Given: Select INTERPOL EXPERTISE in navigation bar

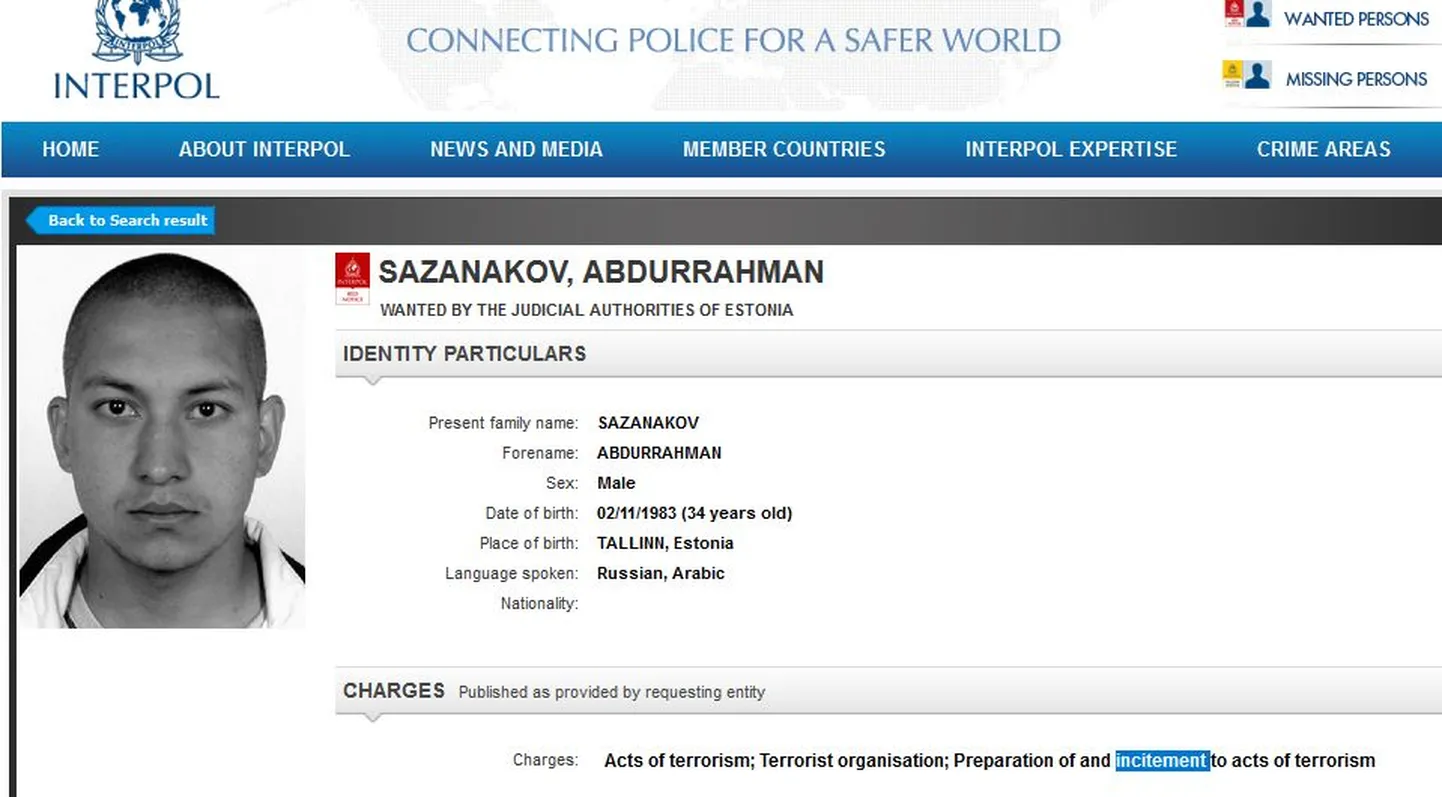Looking at the screenshot, I should tap(1071, 149).
